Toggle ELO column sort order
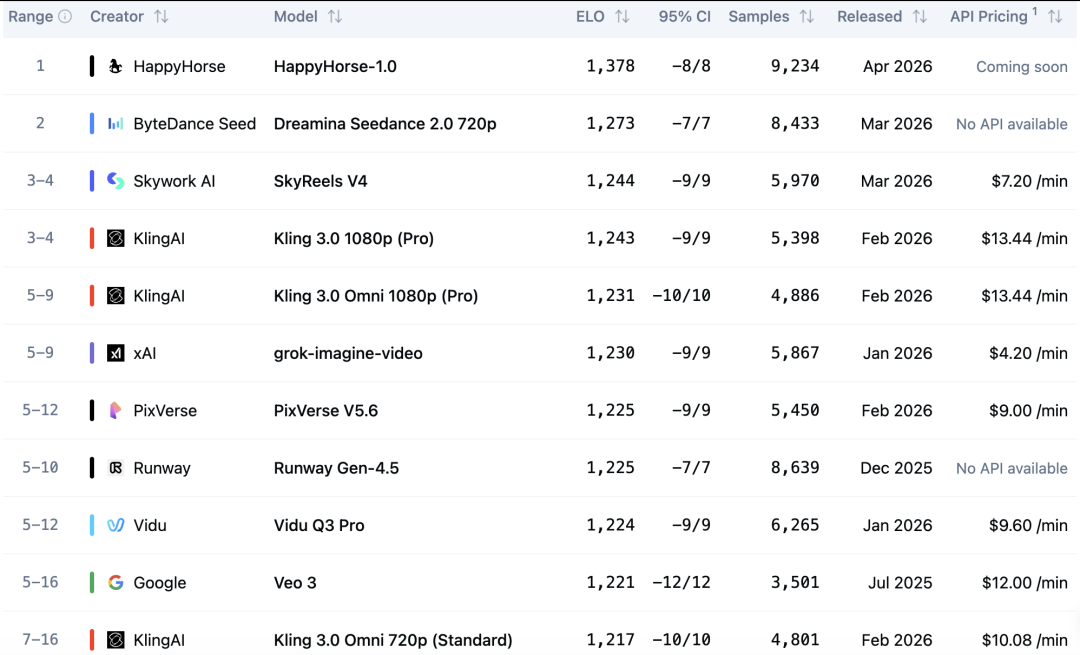The height and width of the screenshot is (655, 1080). click(x=622, y=16)
